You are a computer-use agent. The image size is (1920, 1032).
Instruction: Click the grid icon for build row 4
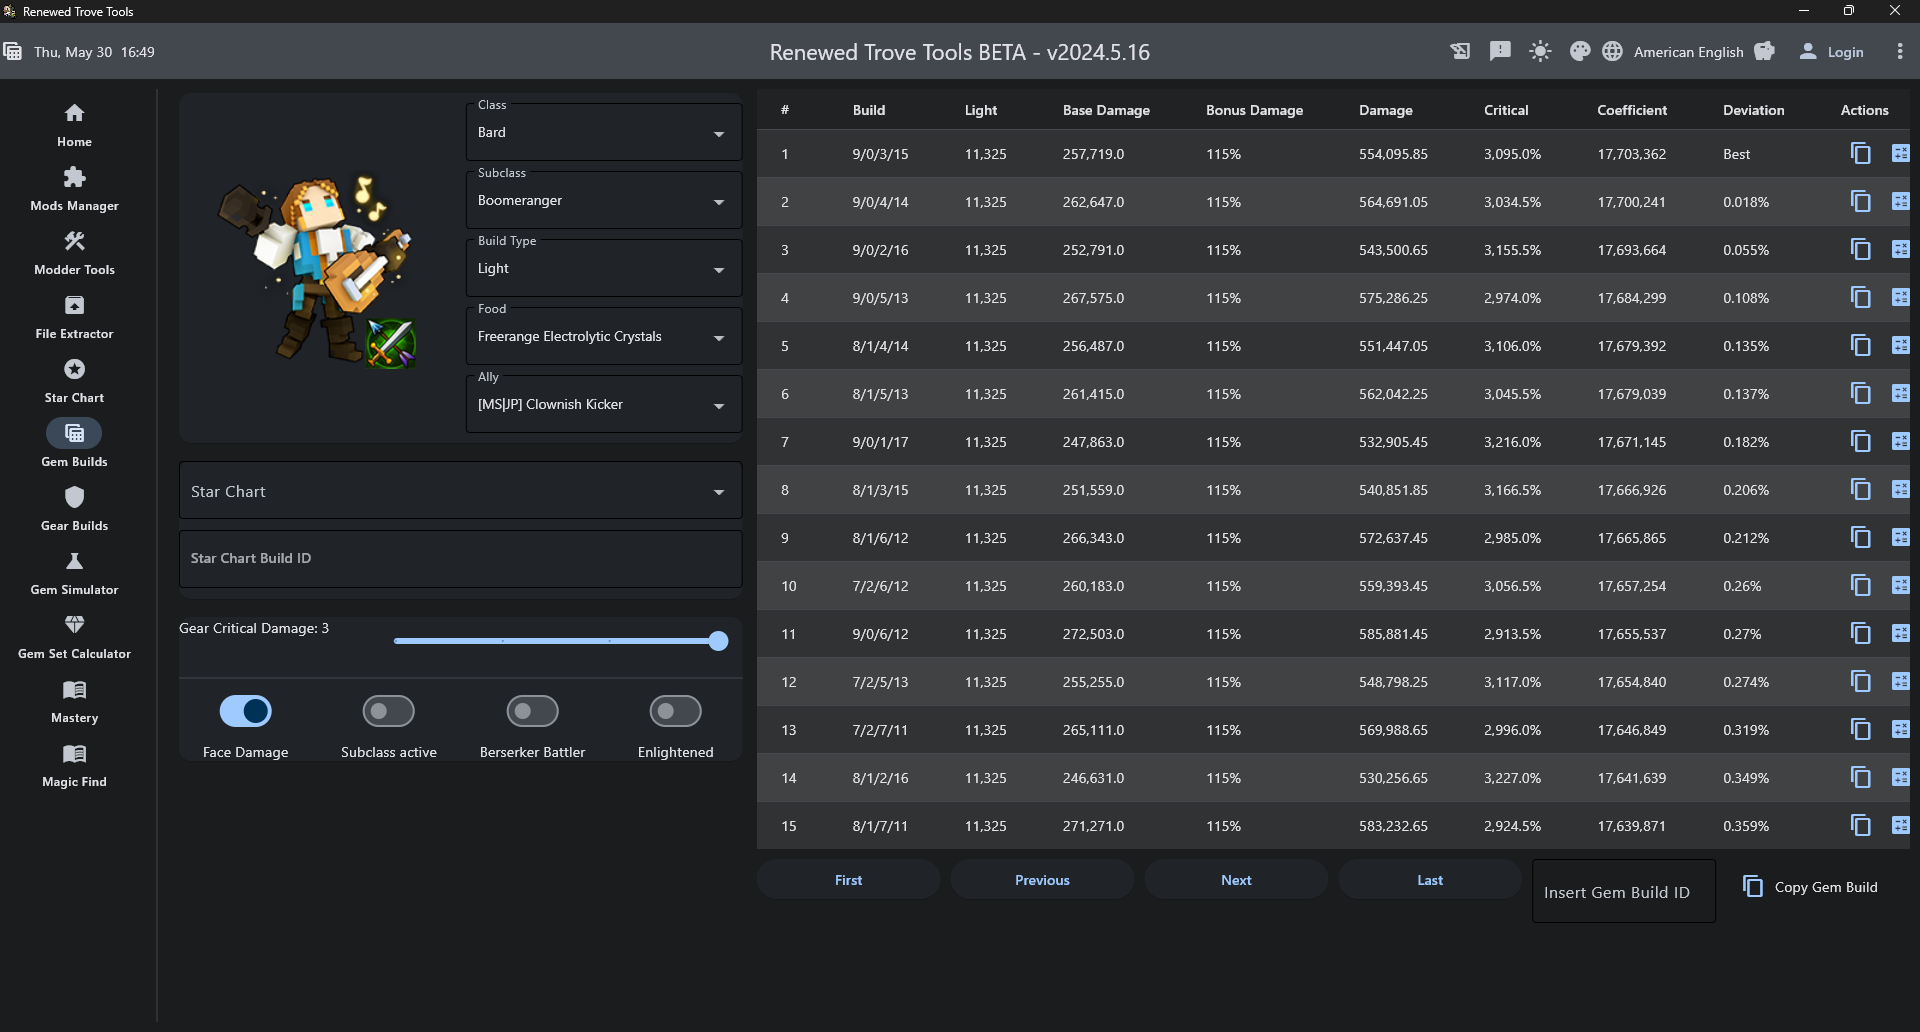pyautogui.click(x=1900, y=298)
